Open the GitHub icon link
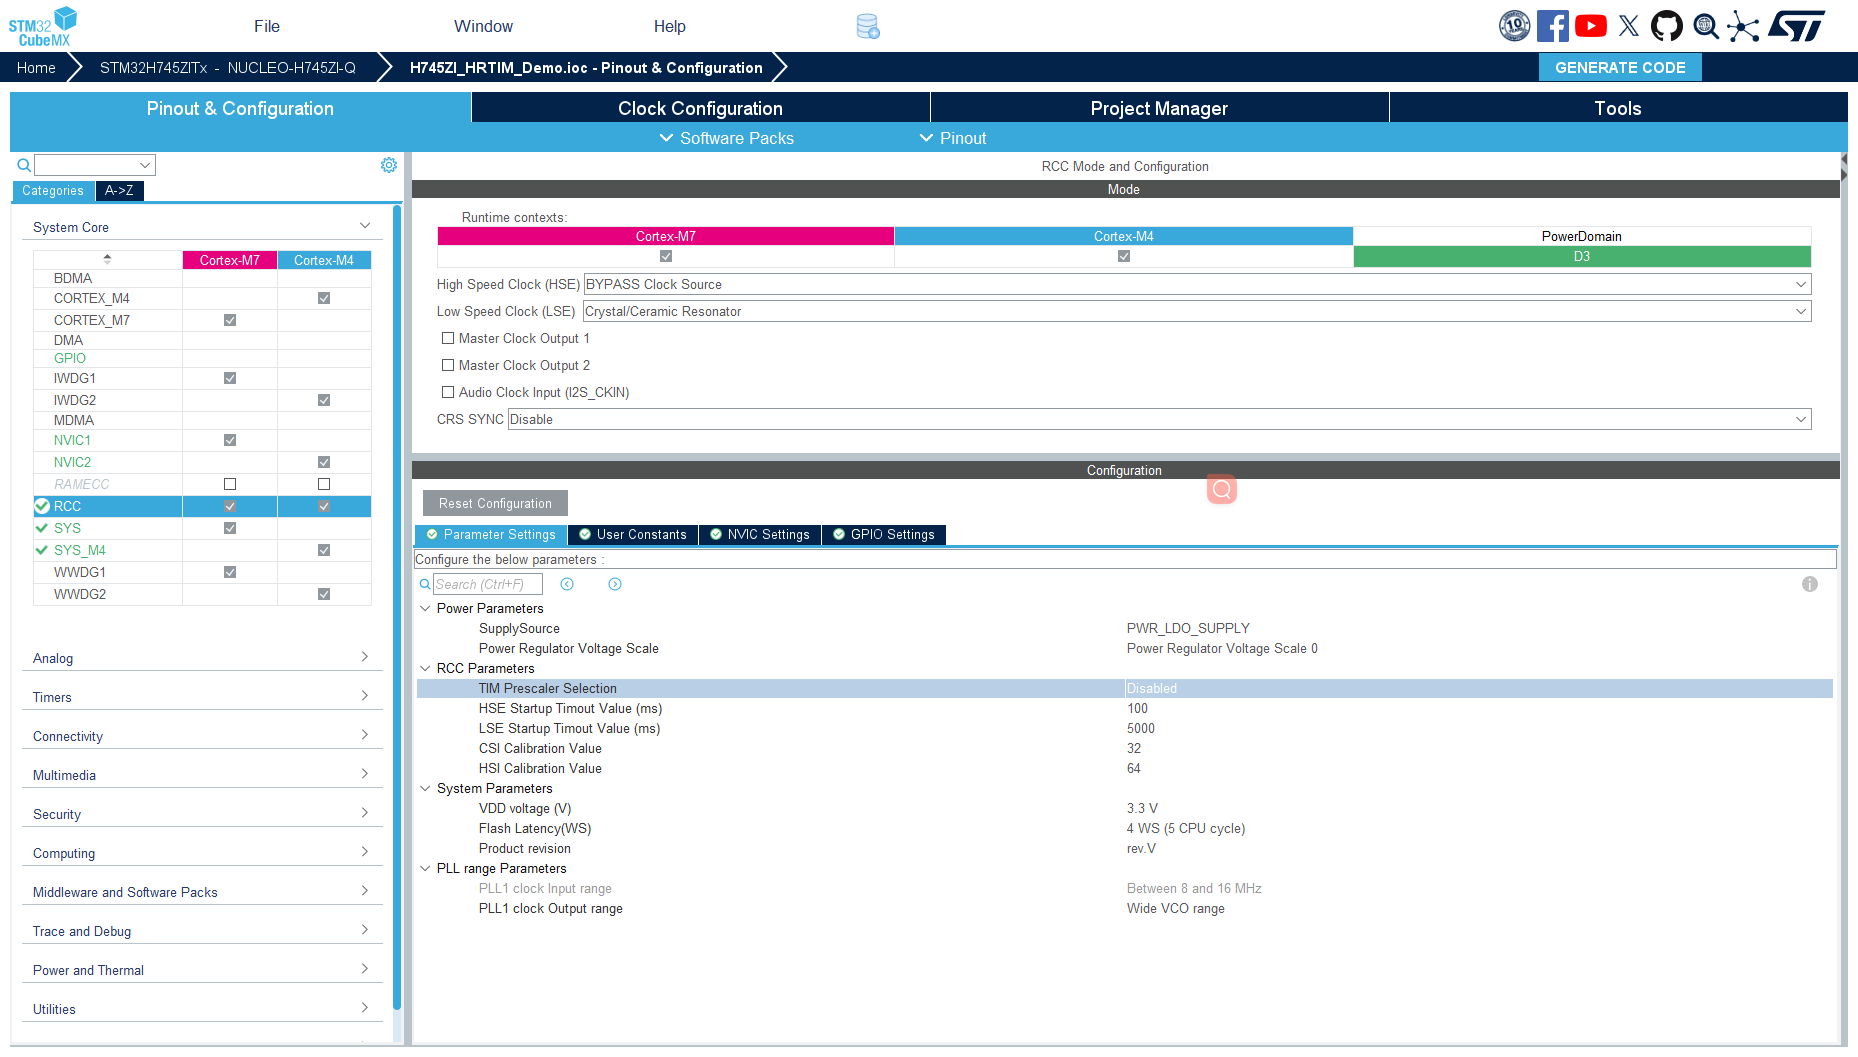Viewport: 1858px width, 1057px height. pos(1667,26)
